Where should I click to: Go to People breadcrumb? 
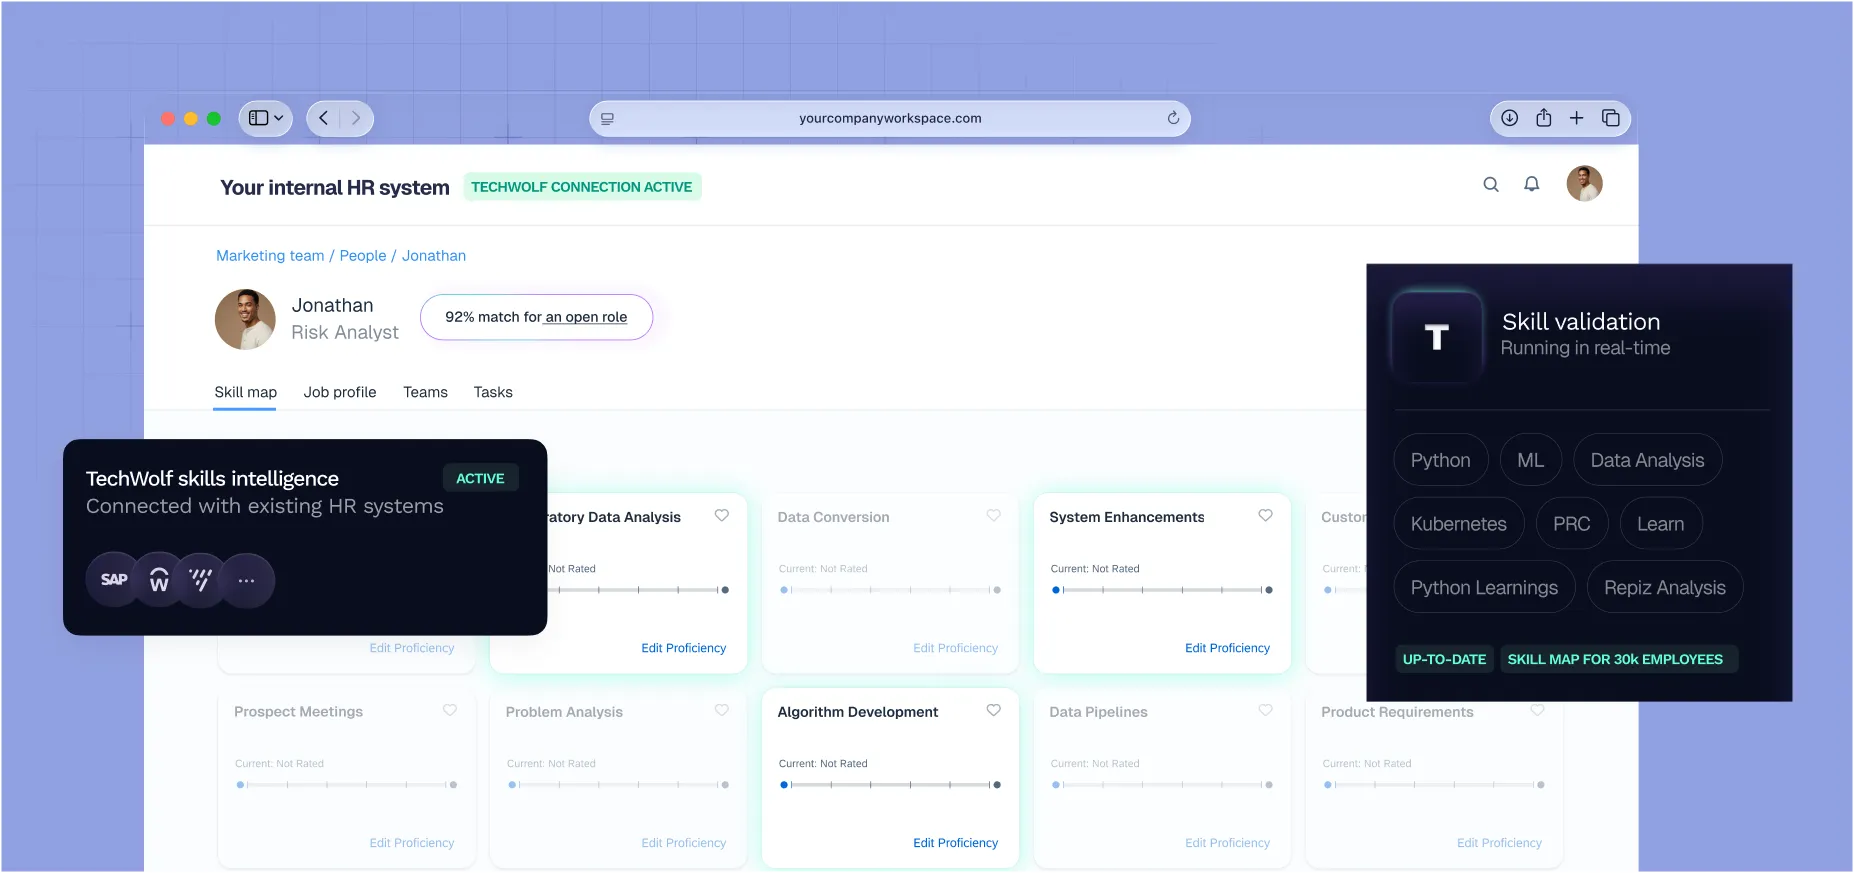[x=363, y=256]
